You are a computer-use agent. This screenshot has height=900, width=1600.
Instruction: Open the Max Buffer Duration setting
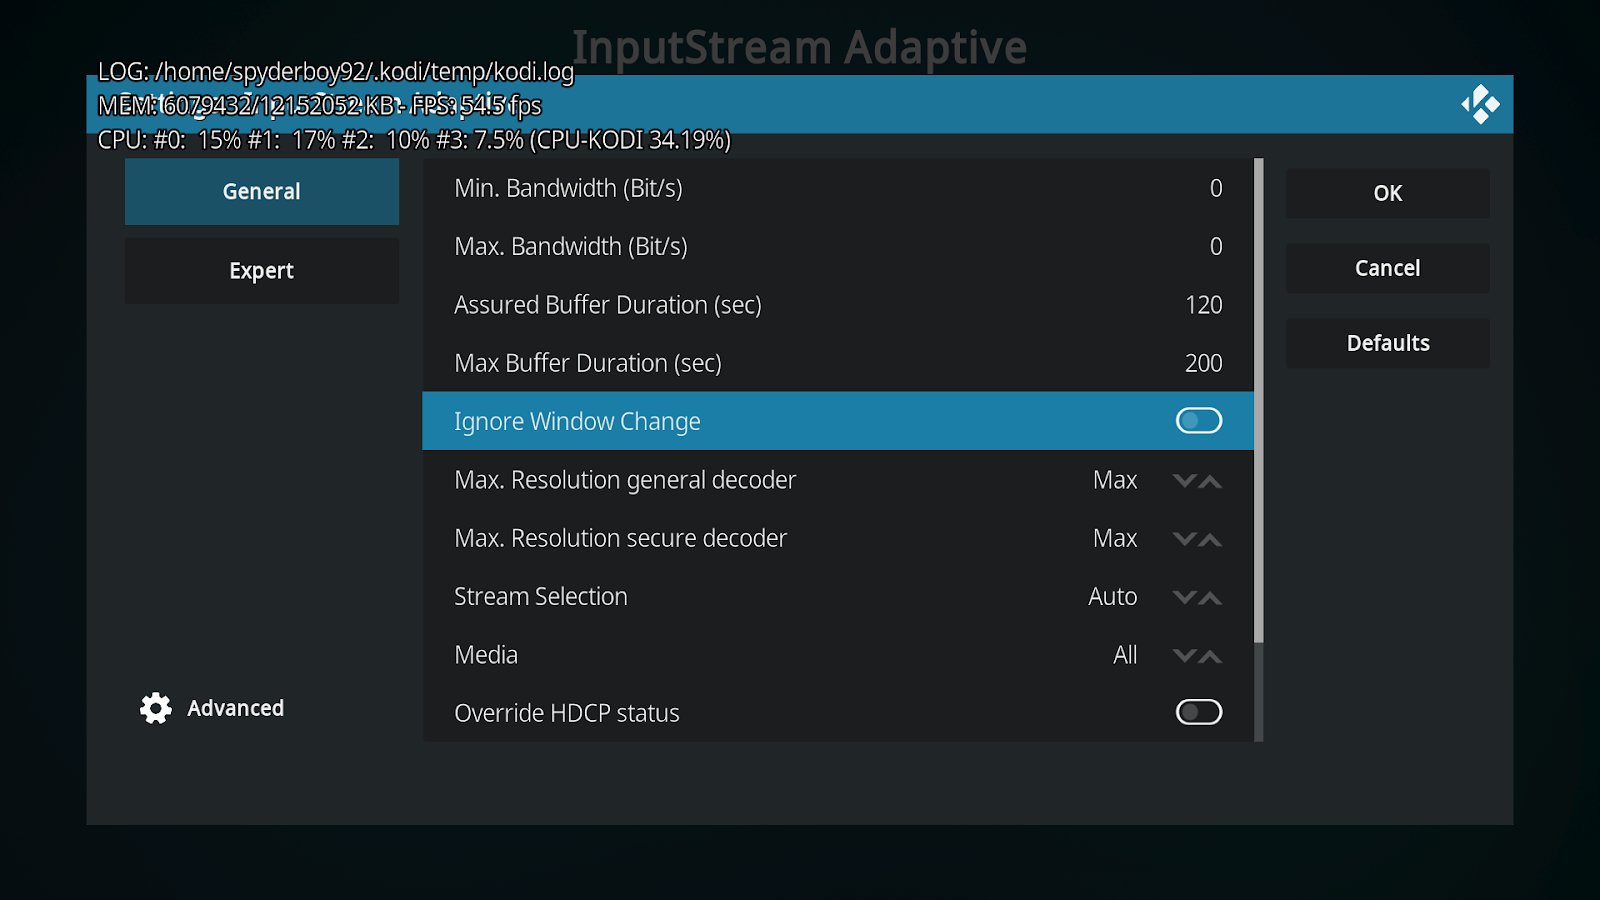pyautogui.click(x=838, y=362)
